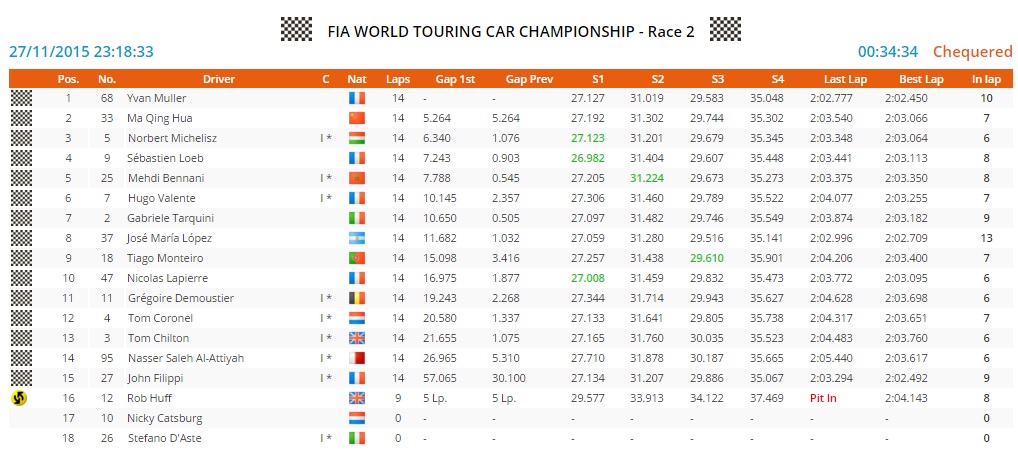1018x459 pixels.
Task: Click the Morocco flag for Mehdi Bennani
Action: pyautogui.click(x=357, y=178)
